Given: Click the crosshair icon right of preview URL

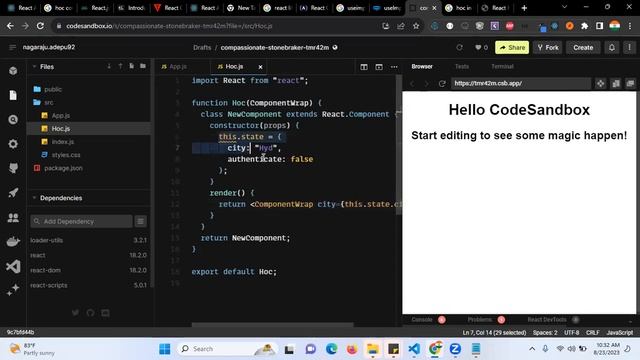Looking at the screenshot, I should [x=600, y=84].
